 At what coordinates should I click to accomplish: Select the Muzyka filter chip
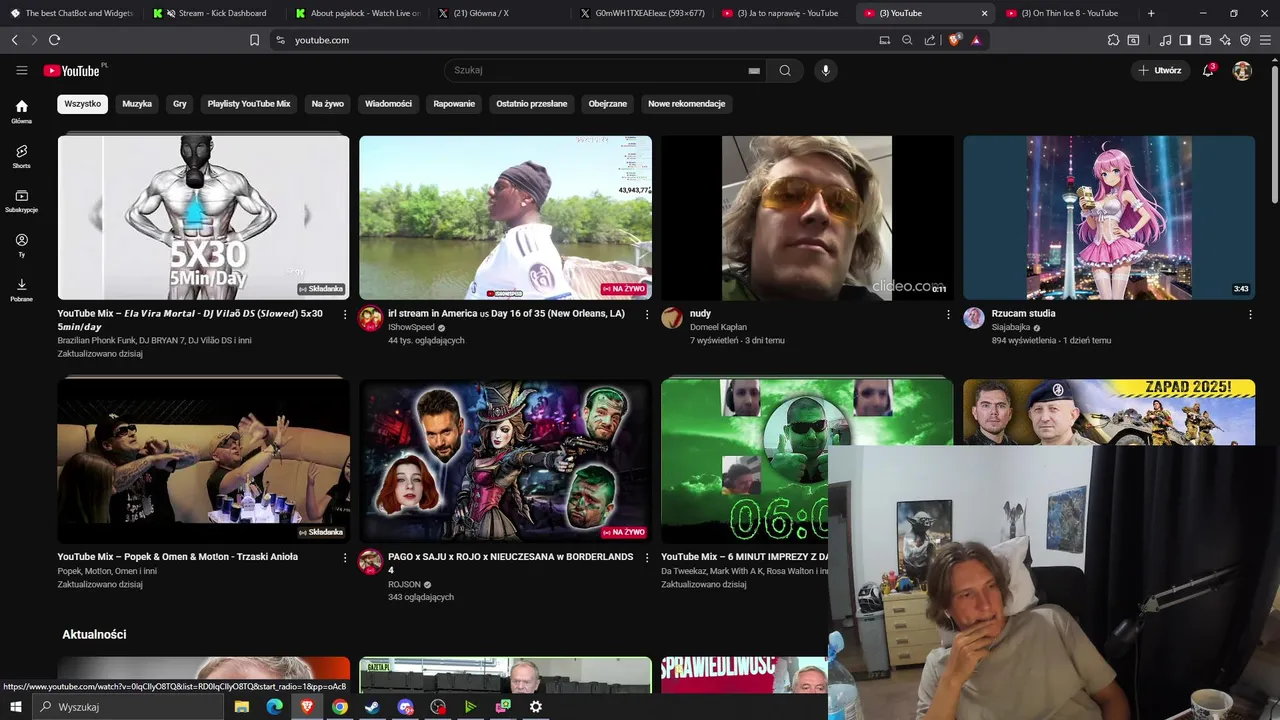point(137,104)
